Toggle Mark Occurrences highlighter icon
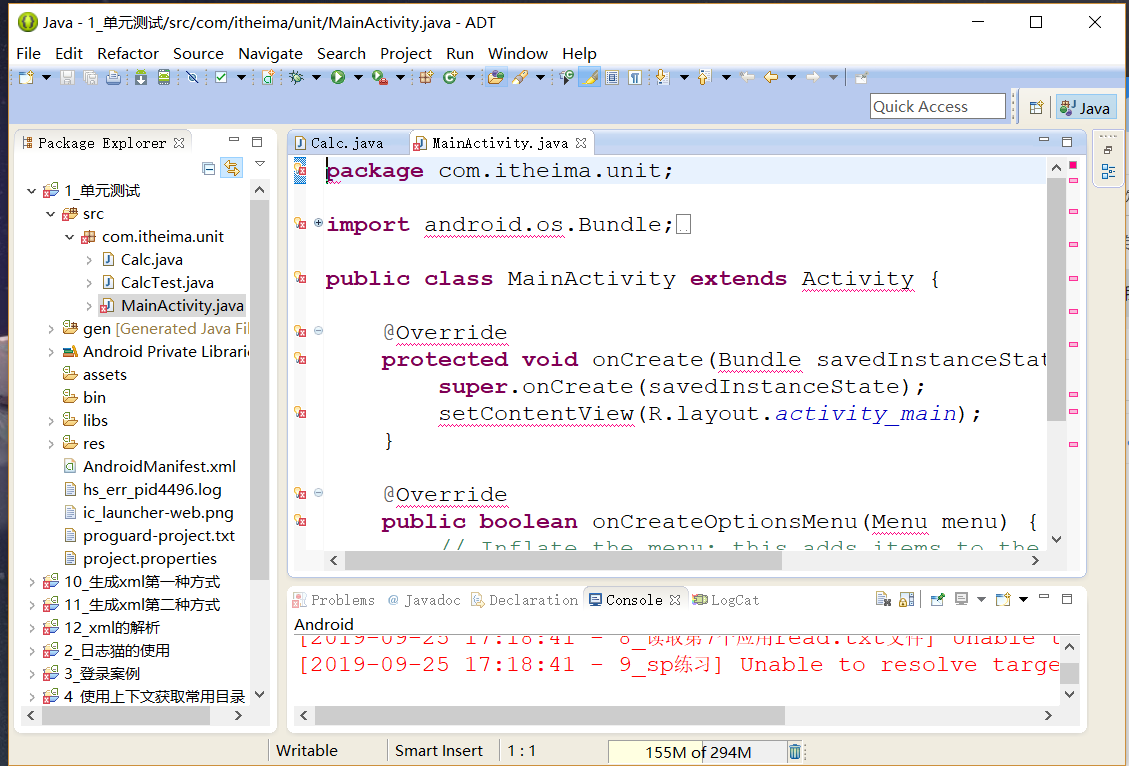The image size is (1129, 766). [x=590, y=77]
